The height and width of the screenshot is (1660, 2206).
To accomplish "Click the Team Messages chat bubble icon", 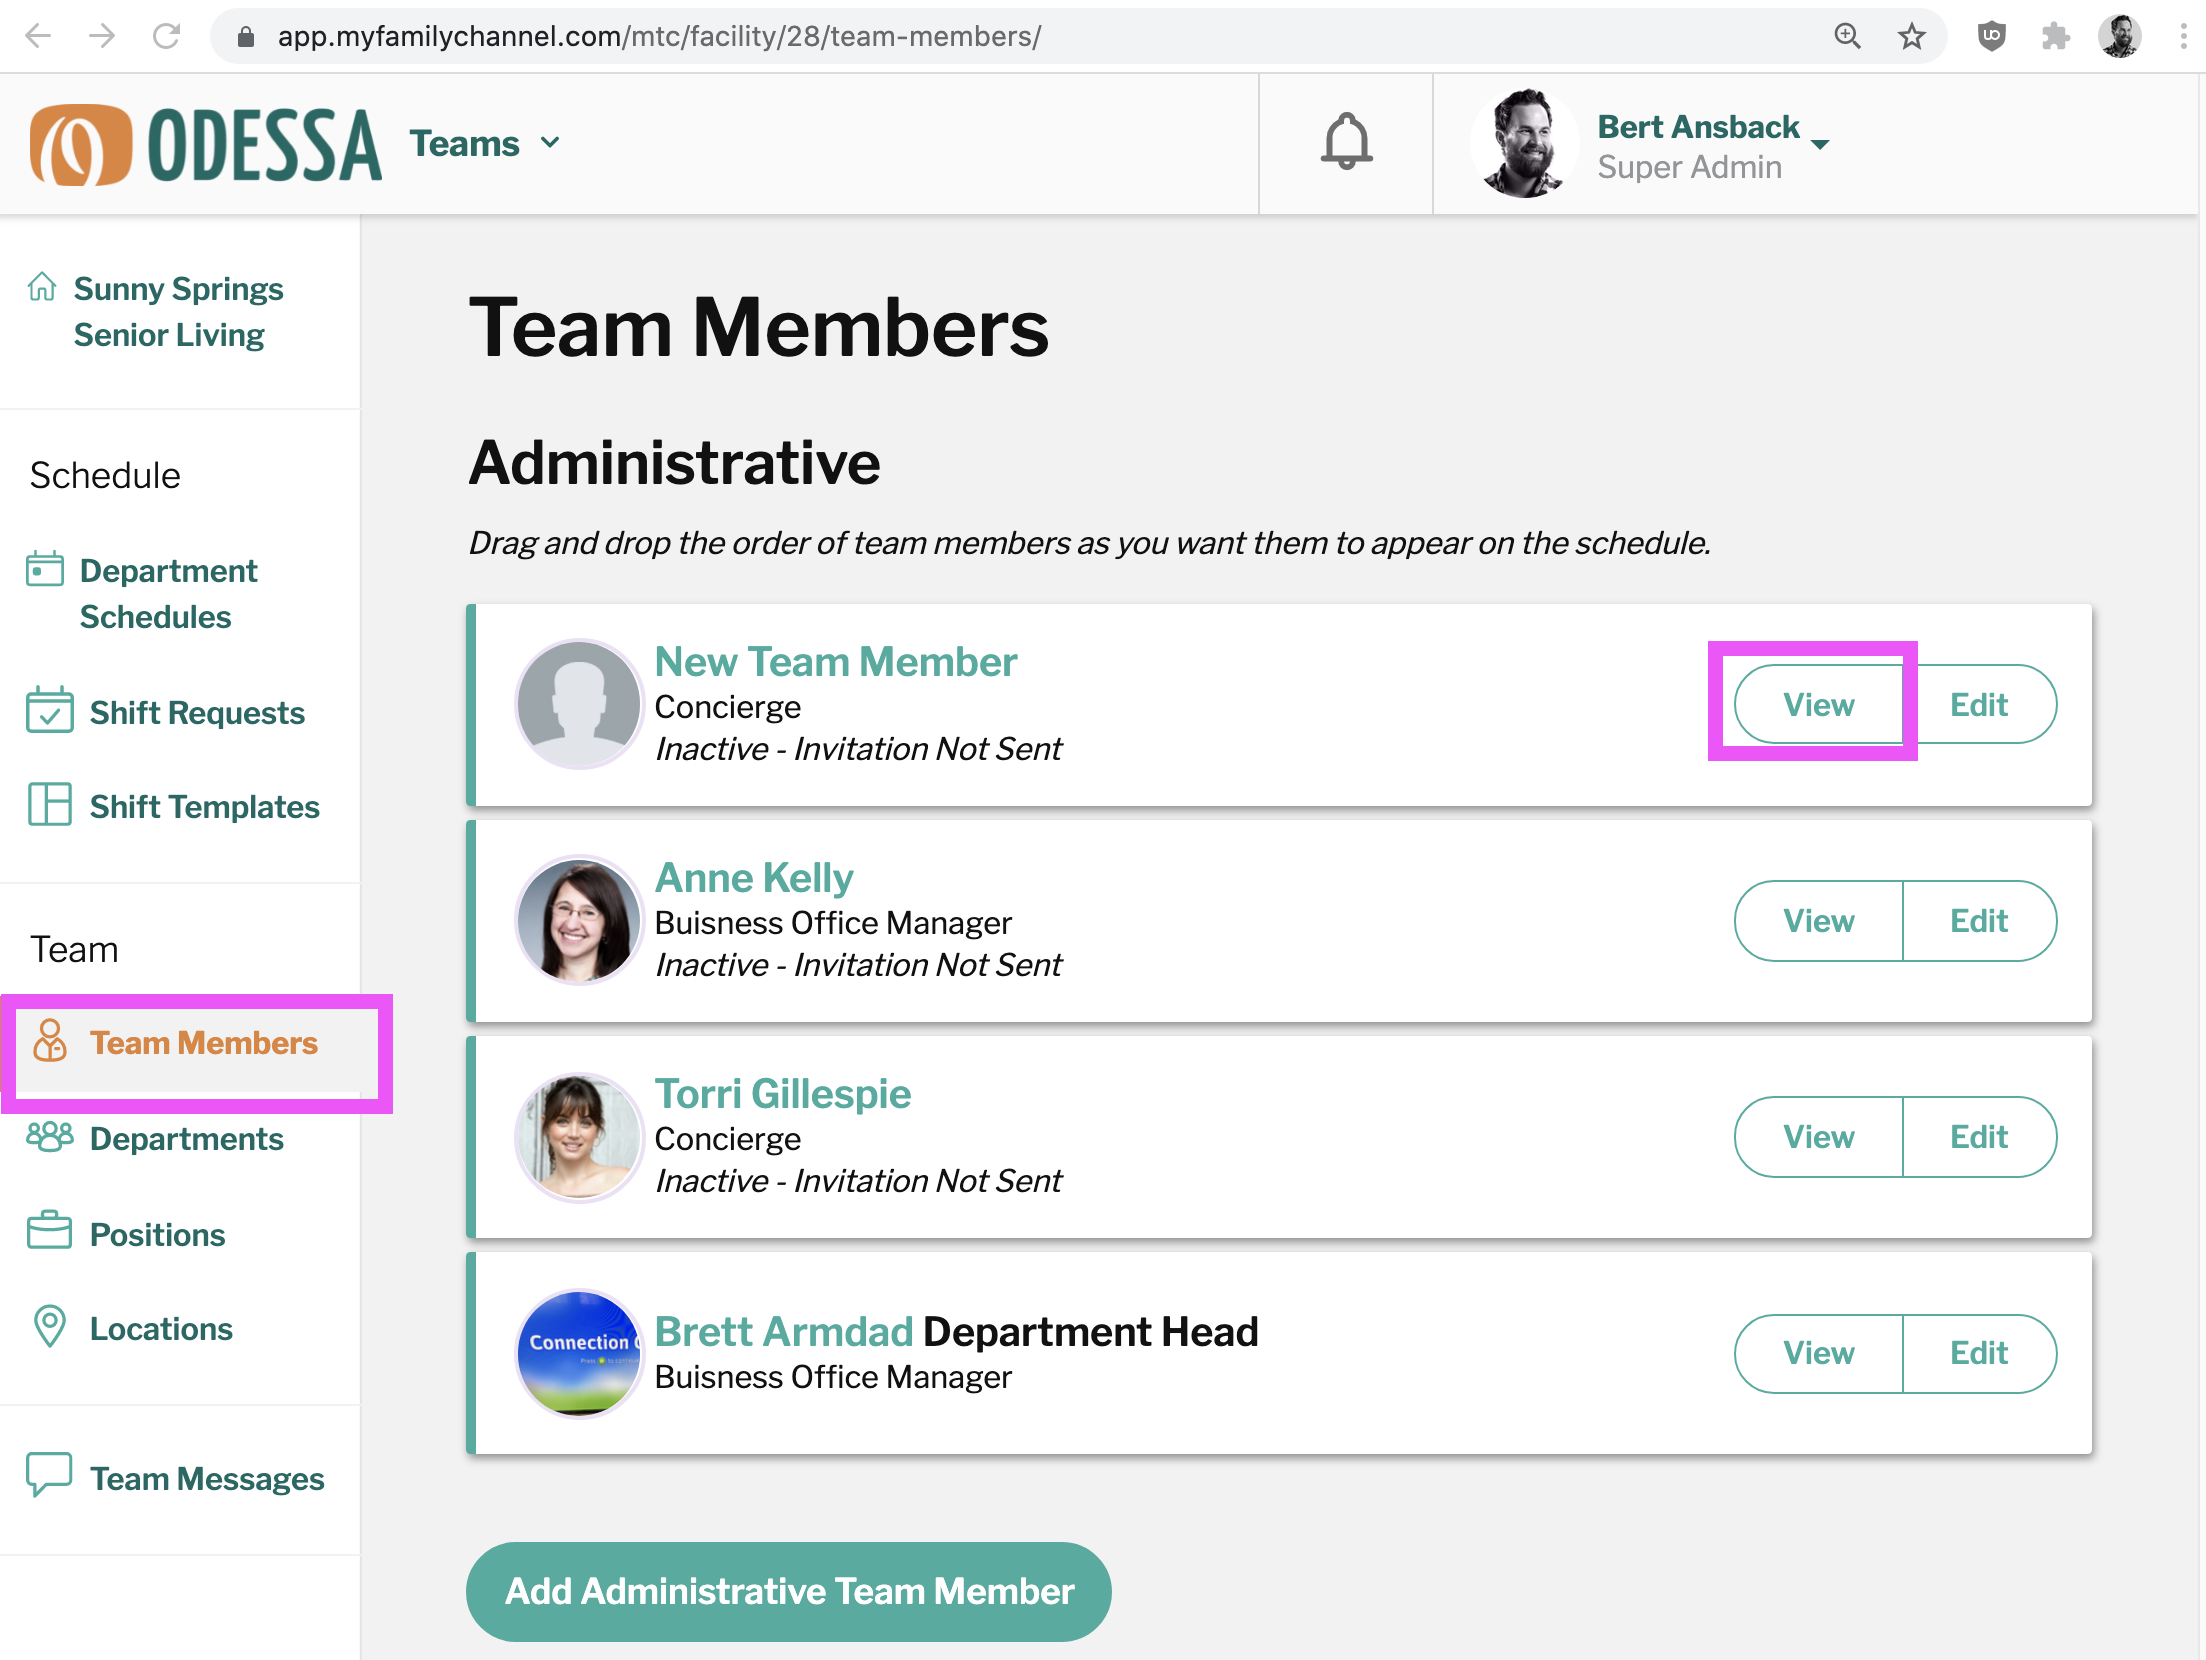I will click(49, 1475).
